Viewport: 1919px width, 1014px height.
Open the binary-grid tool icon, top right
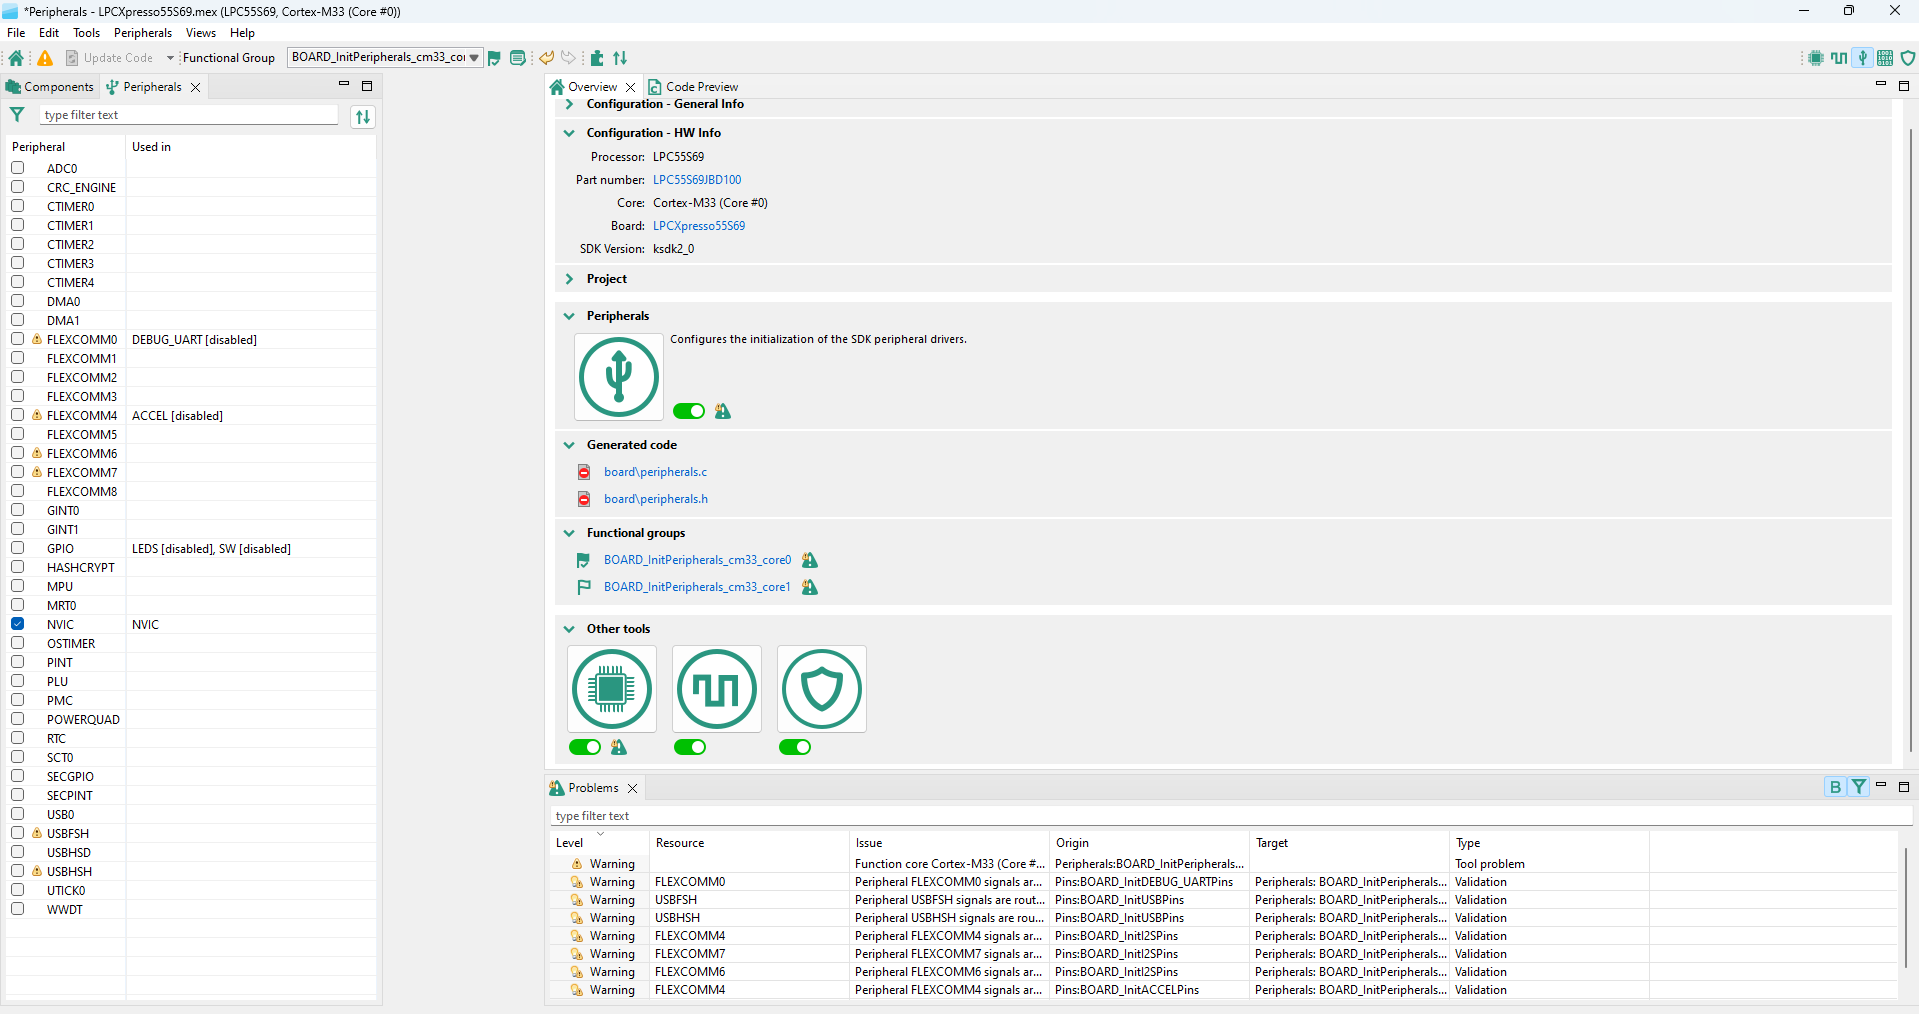tap(1885, 58)
